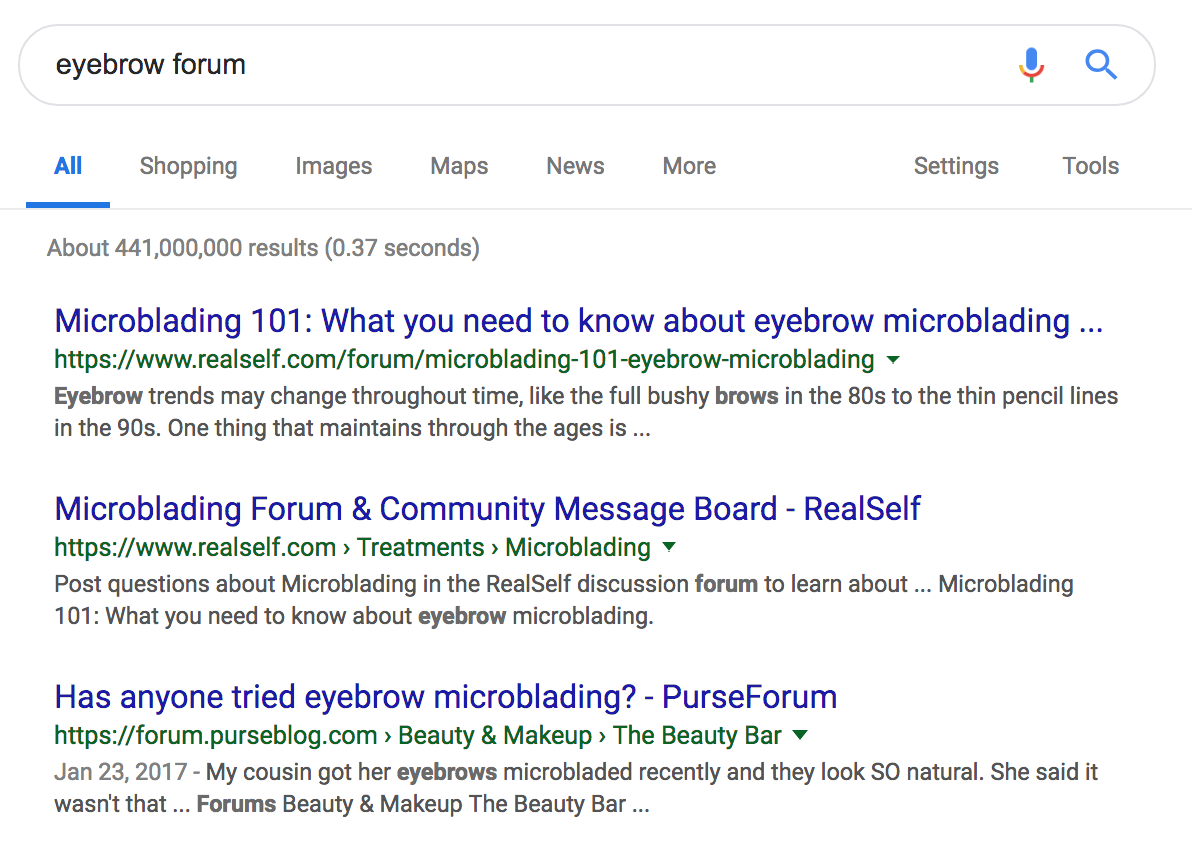Viewport: 1192px width, 854px height.
Task: Click the realself.com forum microblading-101 URL
Action: (464, 359)
